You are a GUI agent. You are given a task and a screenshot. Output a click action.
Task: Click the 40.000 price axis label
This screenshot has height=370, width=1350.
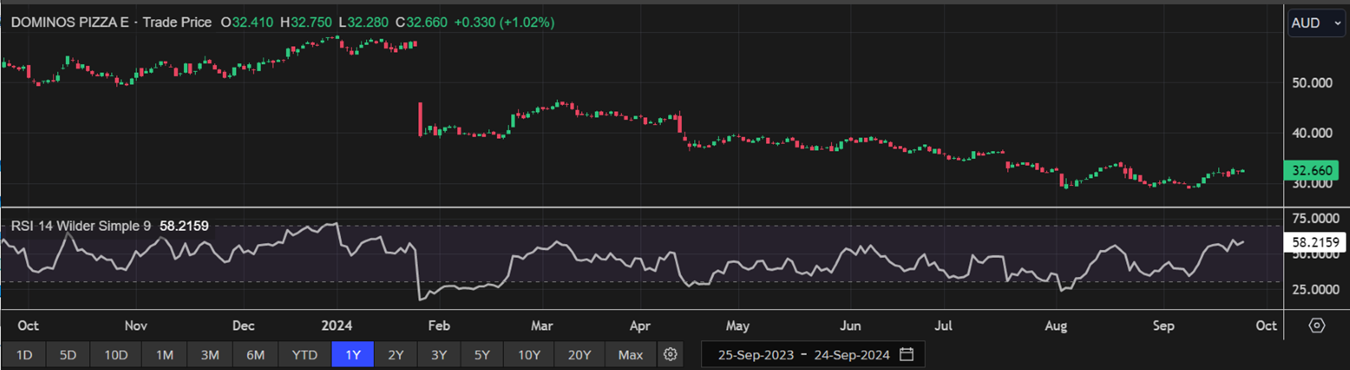(x=1313, y=133)
